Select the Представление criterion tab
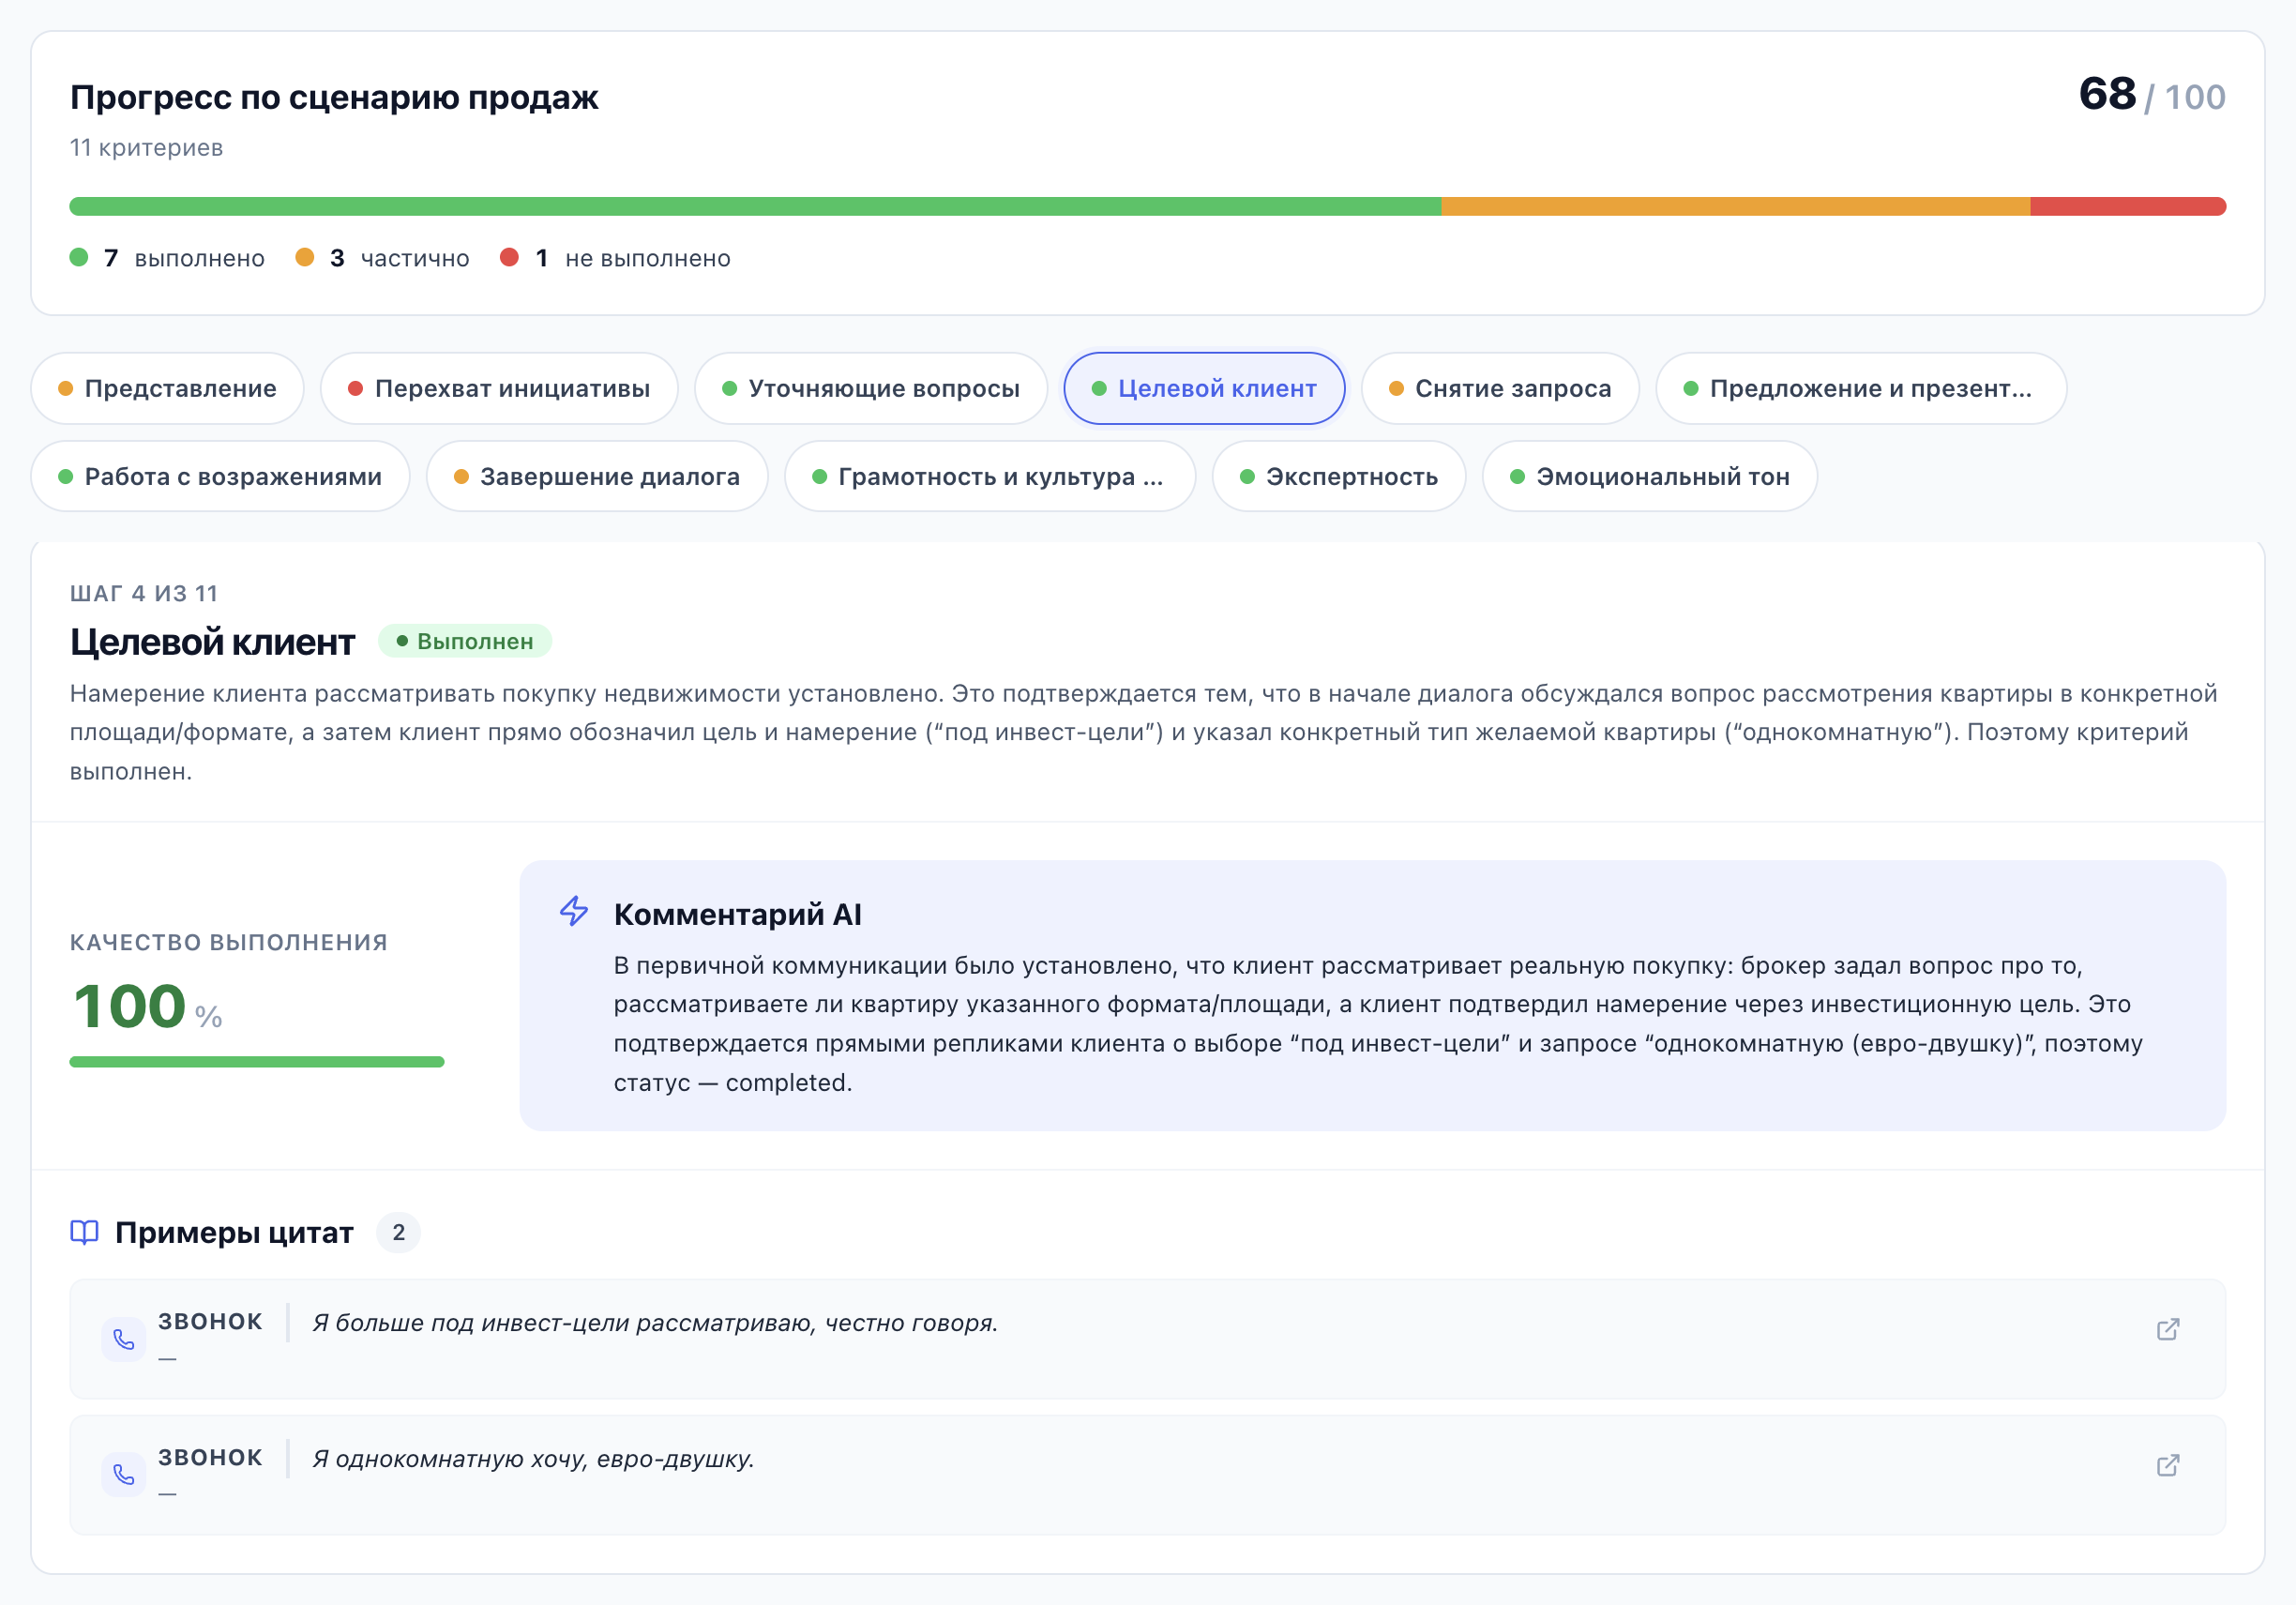The width and height of the screenshot is (2296, 1605). [x=167, y=388]
